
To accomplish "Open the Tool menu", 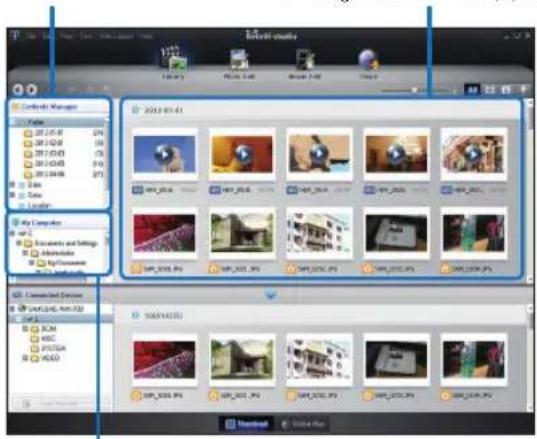I will [x=86, y=36].
